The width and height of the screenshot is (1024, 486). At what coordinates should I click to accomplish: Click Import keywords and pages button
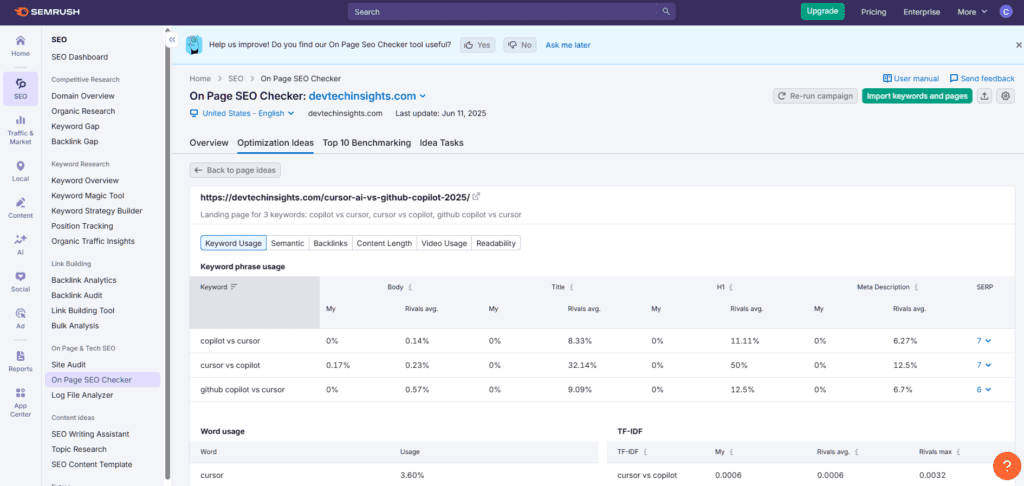(x=916, y=96)
